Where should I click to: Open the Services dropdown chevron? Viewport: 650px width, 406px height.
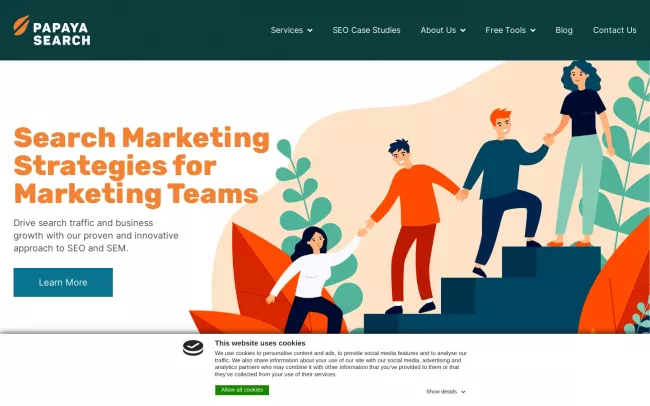(x=310, y=30)
